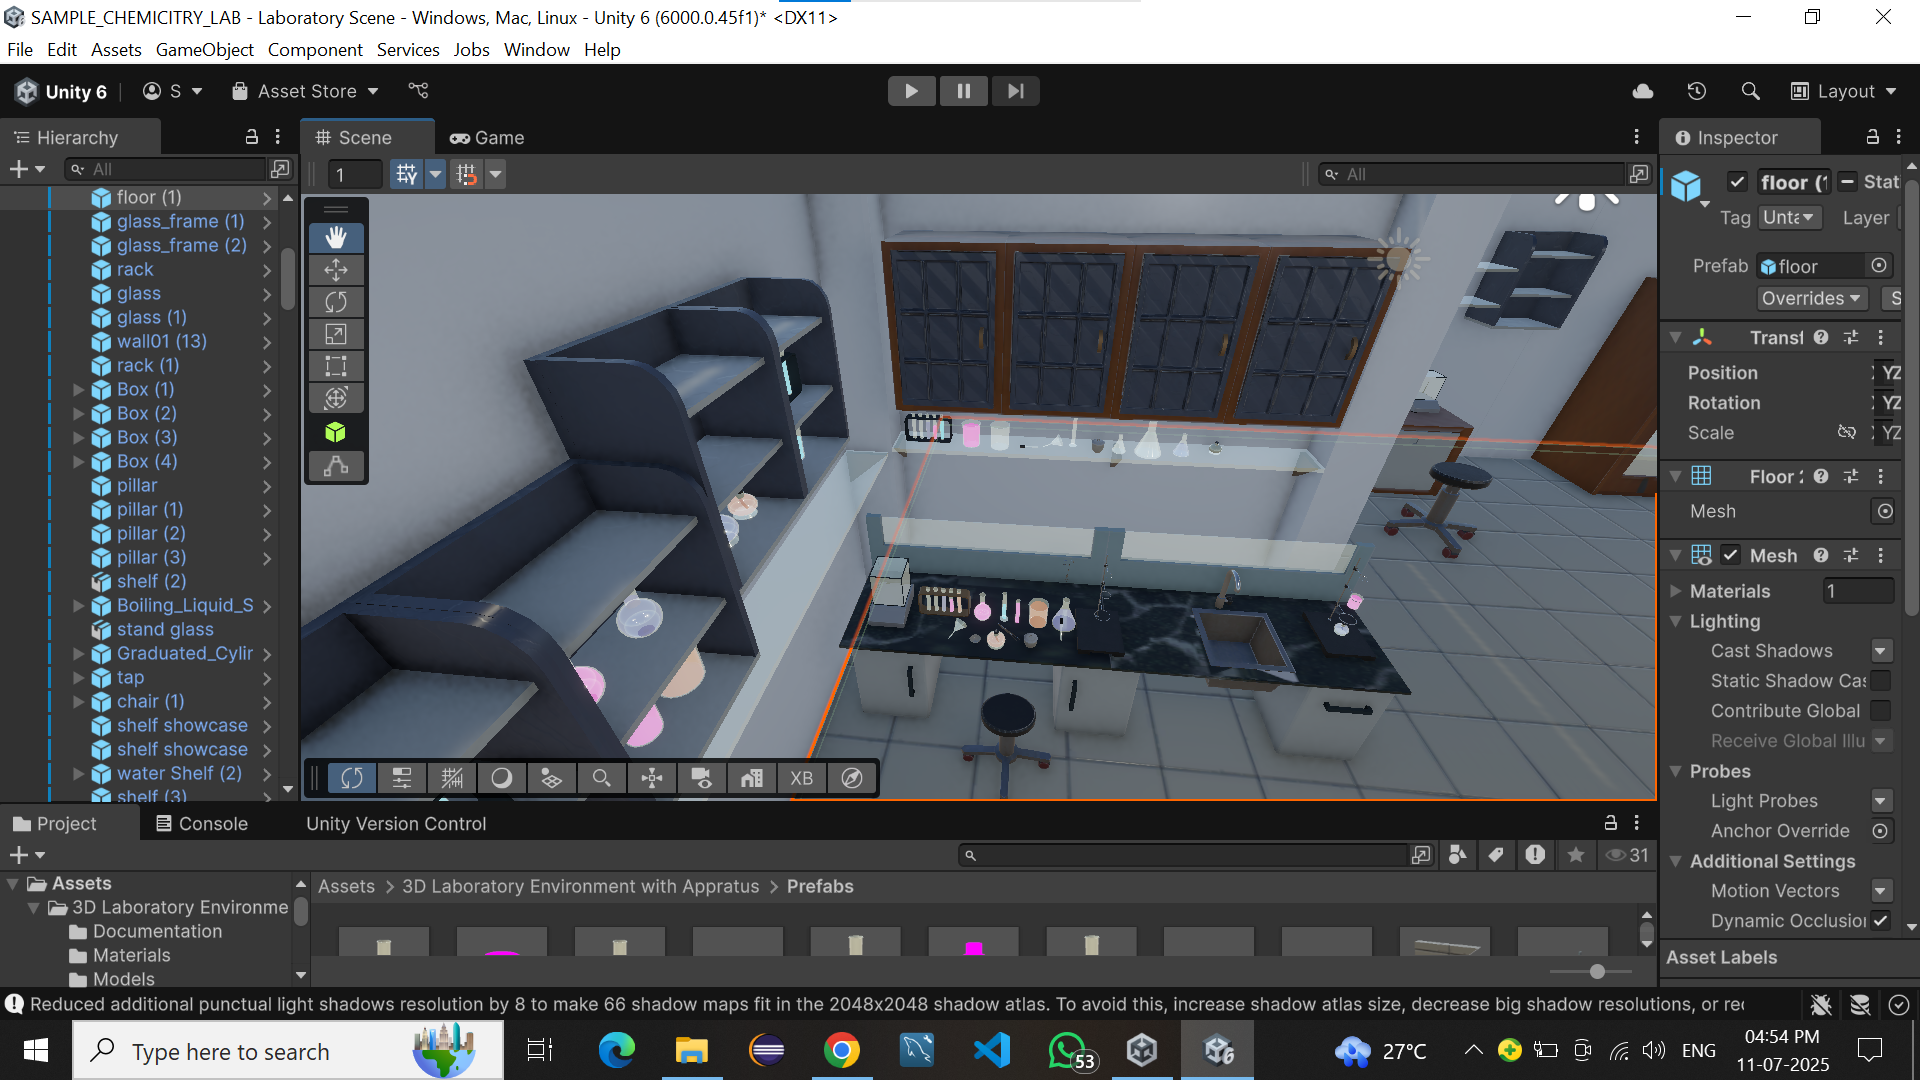Select the Rotate tool
This screenshot has height=1080, width=1920.
coord(336,302)
